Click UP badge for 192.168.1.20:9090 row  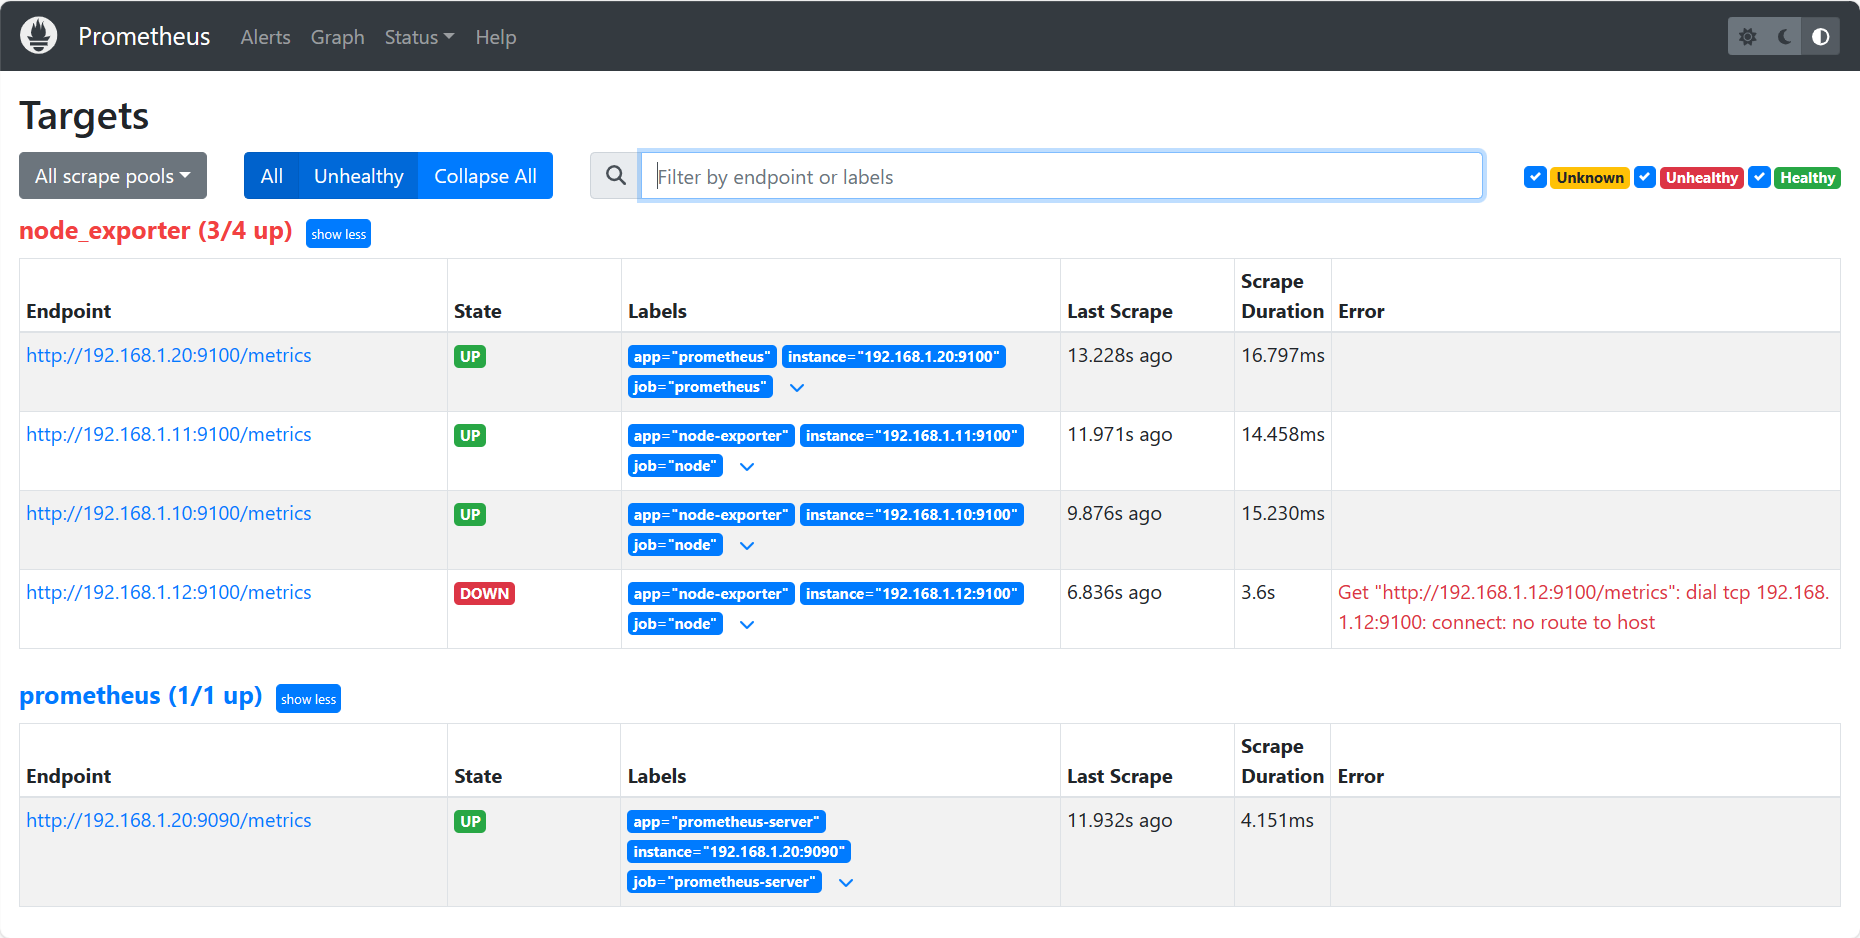[470, 821]
